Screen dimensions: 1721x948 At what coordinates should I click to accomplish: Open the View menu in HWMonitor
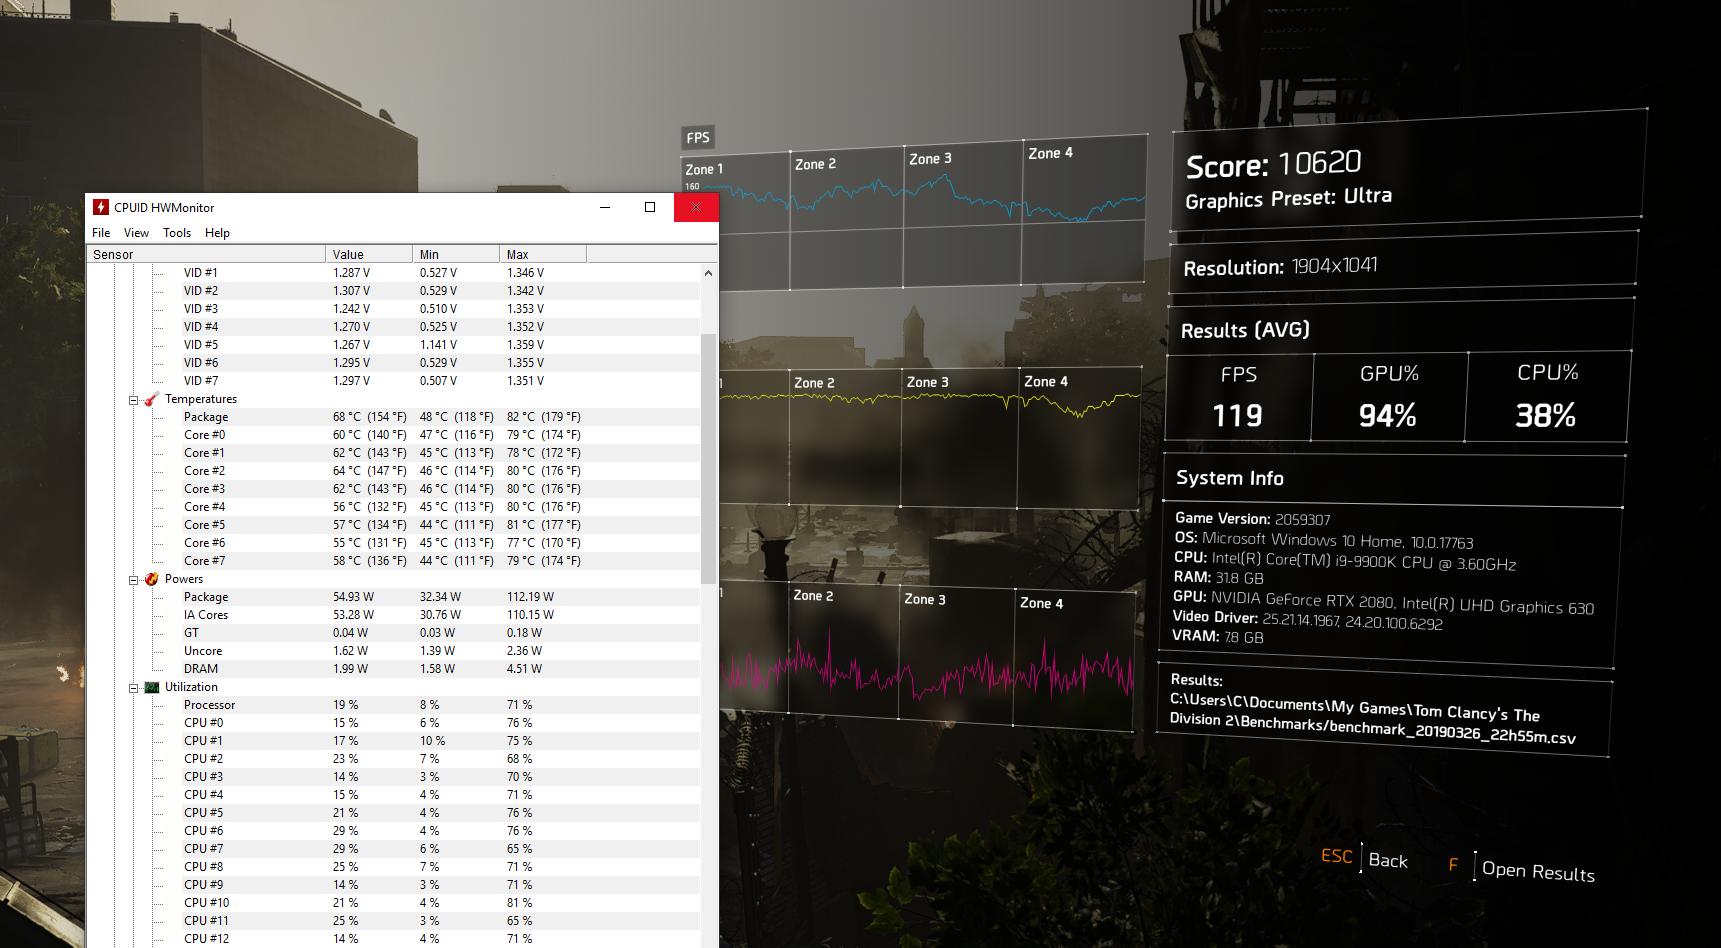tap(136, 233)
